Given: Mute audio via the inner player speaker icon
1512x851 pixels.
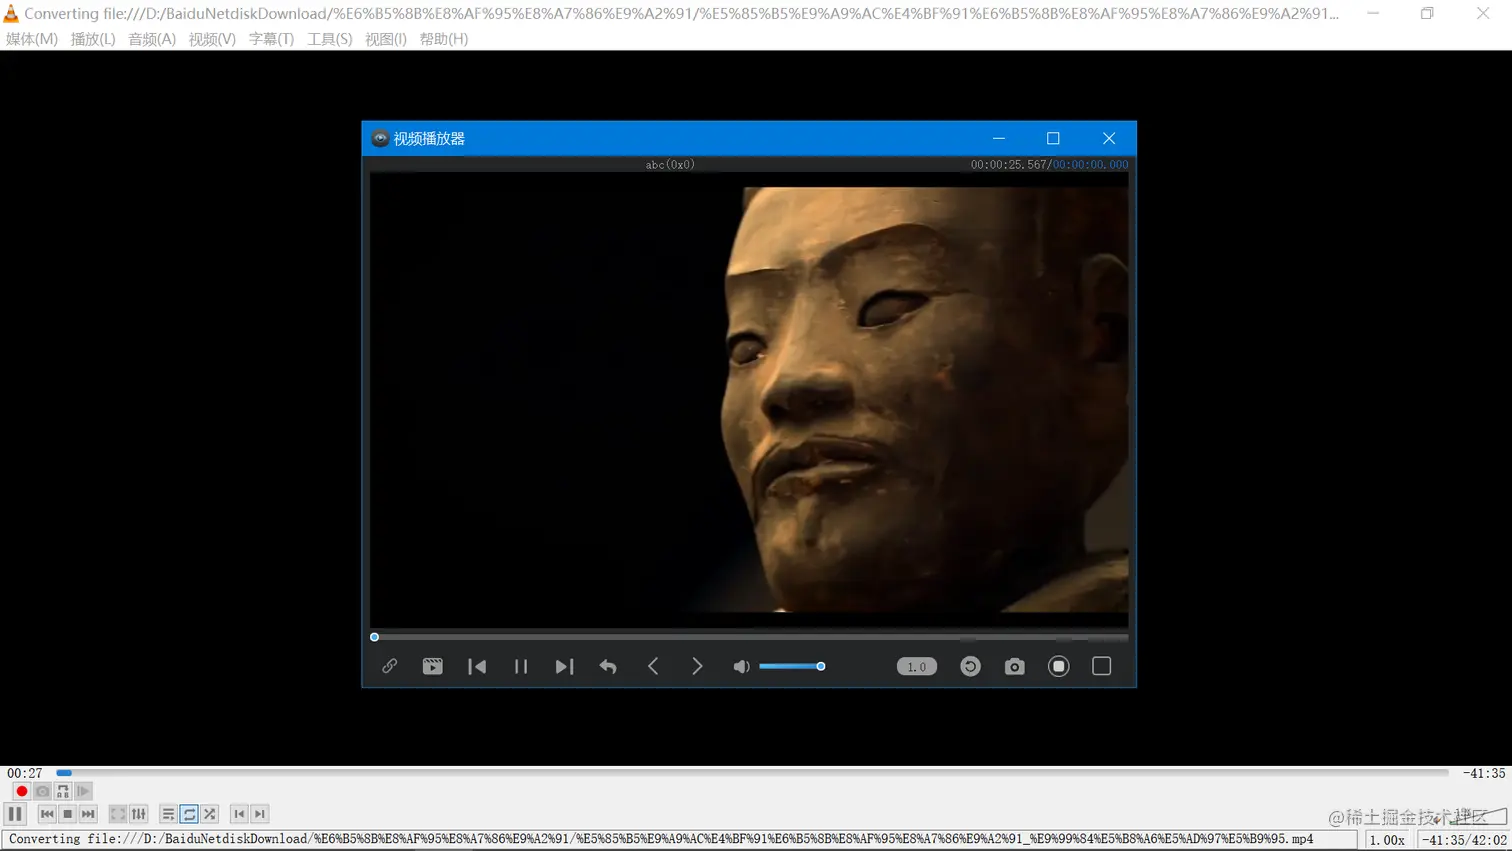Looking at the screenshot, I should coord(741,666).
